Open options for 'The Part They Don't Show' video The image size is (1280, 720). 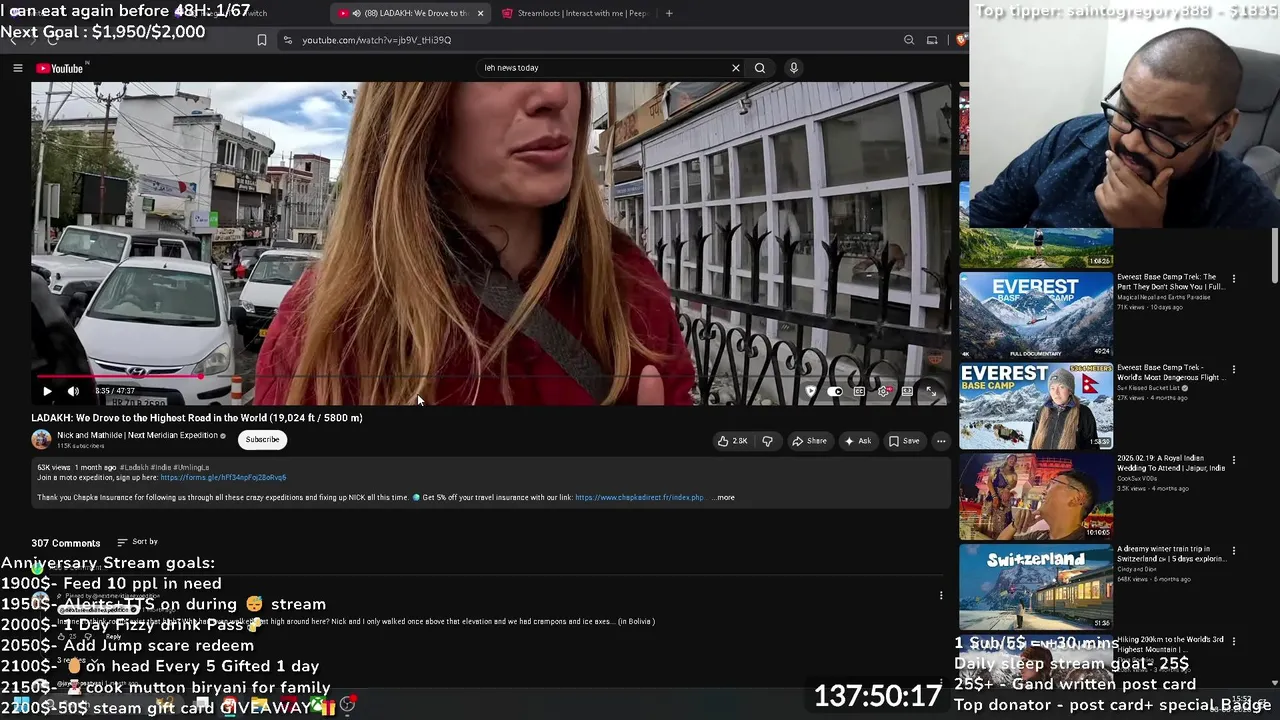1234,279
